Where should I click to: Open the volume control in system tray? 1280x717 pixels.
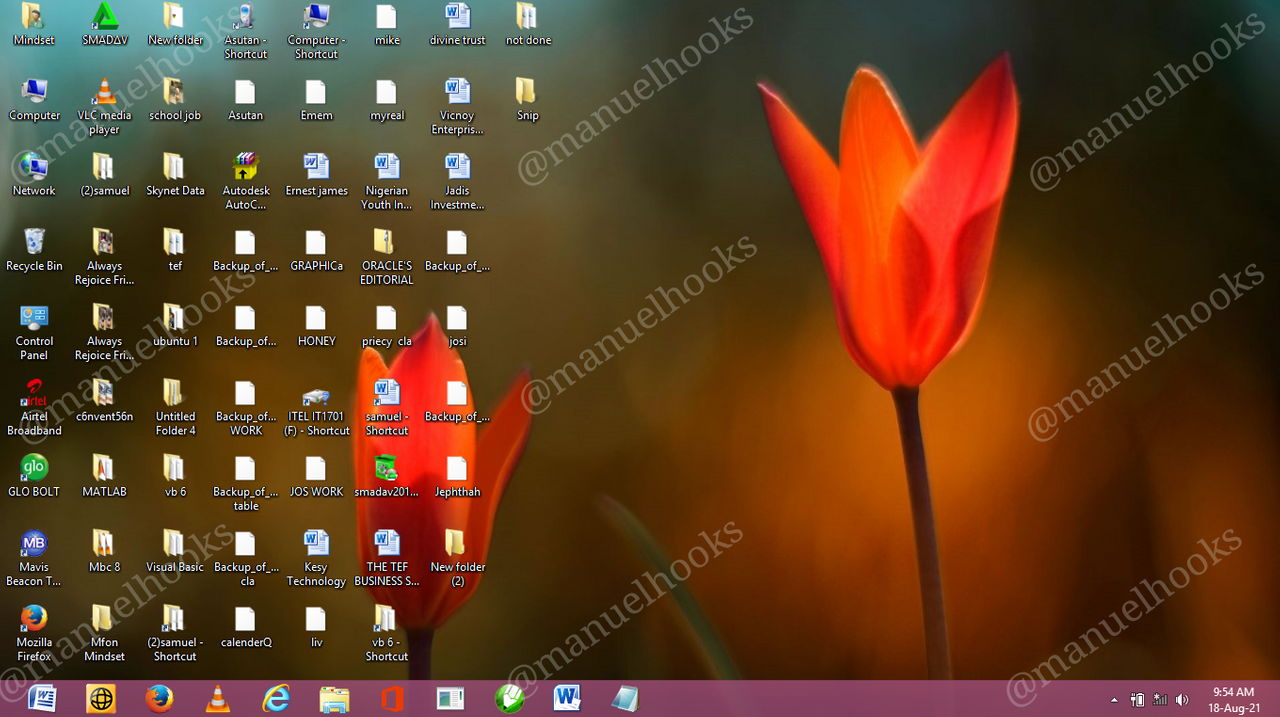click(1182, 700)
